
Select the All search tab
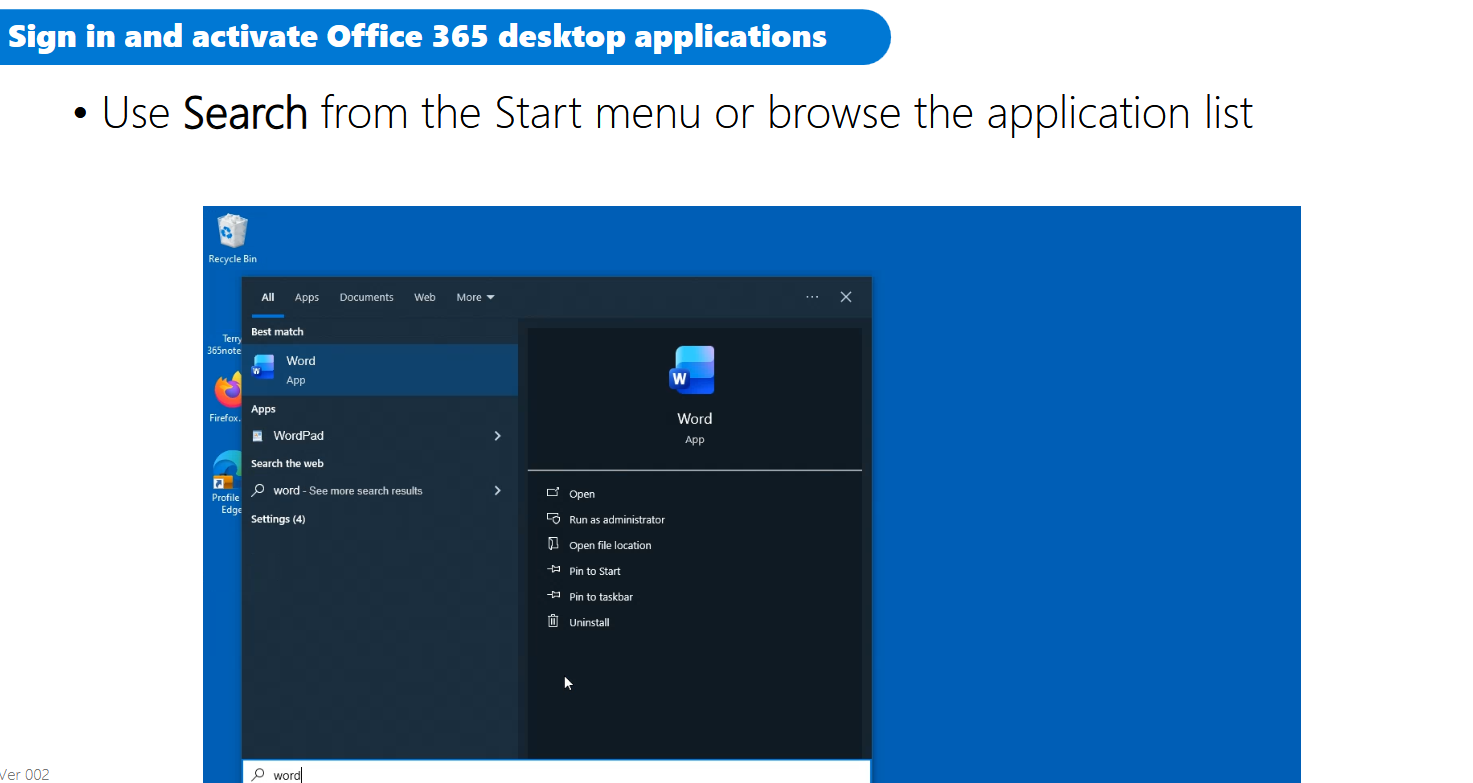pyautogui.click(x=268, y=297)
